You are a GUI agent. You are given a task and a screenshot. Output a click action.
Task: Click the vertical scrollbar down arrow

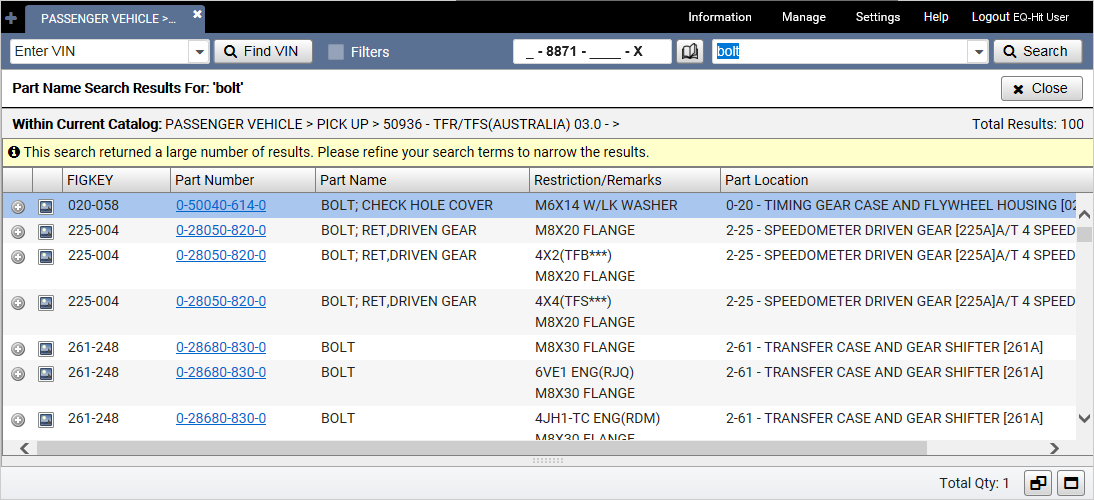coord(1084,419)
